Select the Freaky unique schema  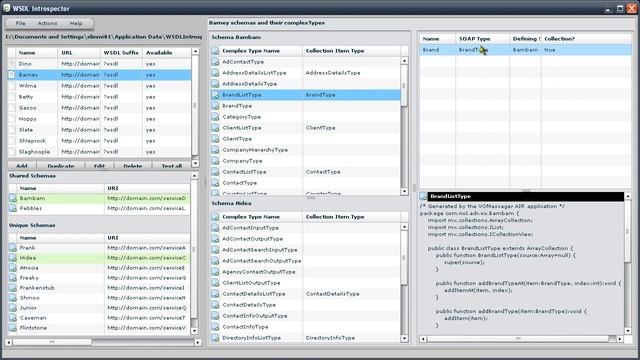(x=99, y=278)
